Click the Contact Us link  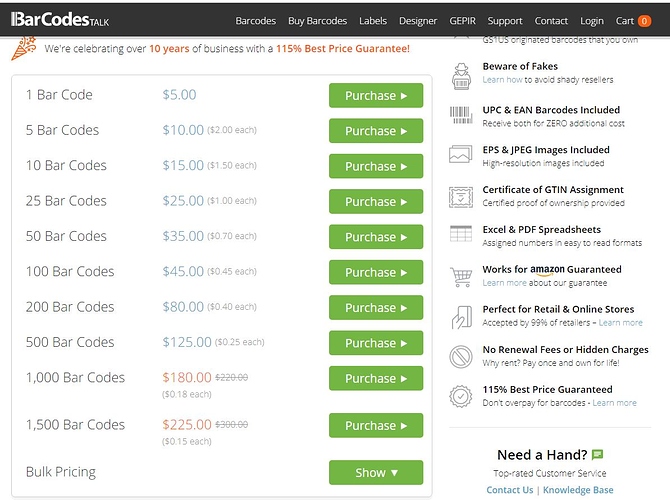pos(509,490)
